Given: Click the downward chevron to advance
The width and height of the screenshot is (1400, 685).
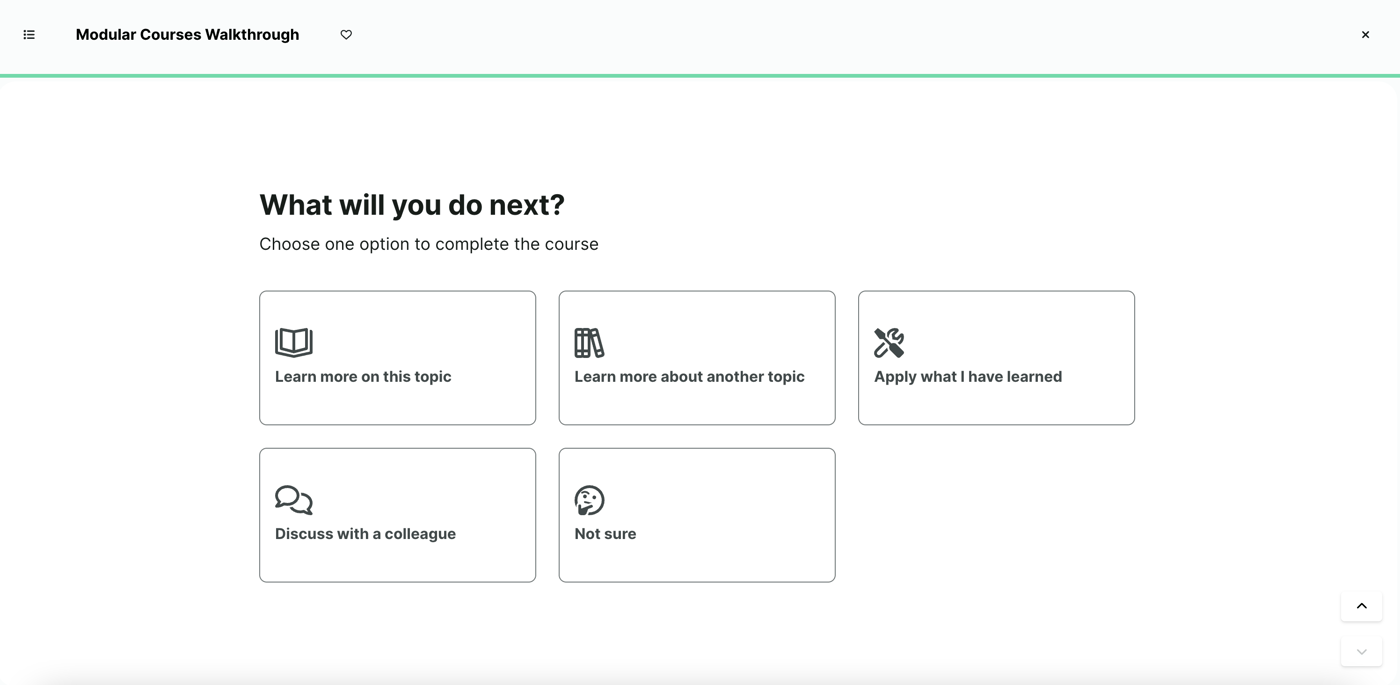Looking at the screenshot, I should click(1361, 650).
